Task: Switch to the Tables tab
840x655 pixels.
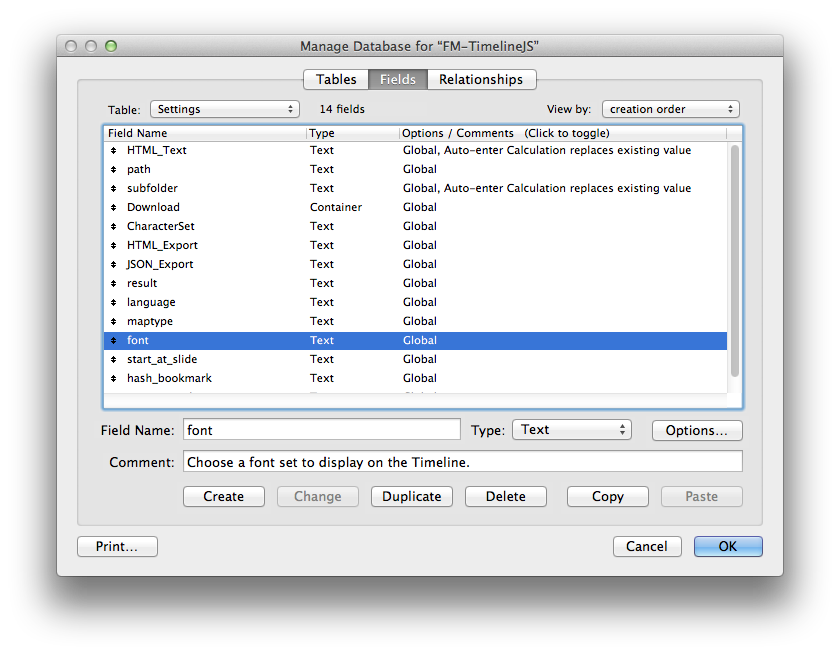Action: (x=336, y=80)
